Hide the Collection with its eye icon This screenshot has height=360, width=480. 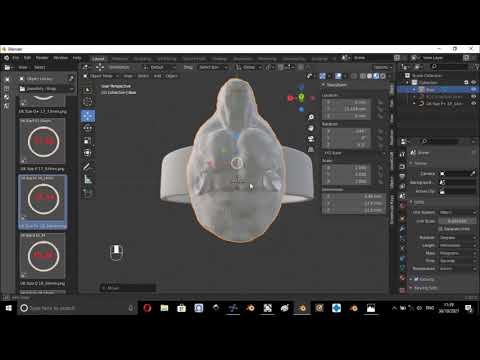pos(473,82)
